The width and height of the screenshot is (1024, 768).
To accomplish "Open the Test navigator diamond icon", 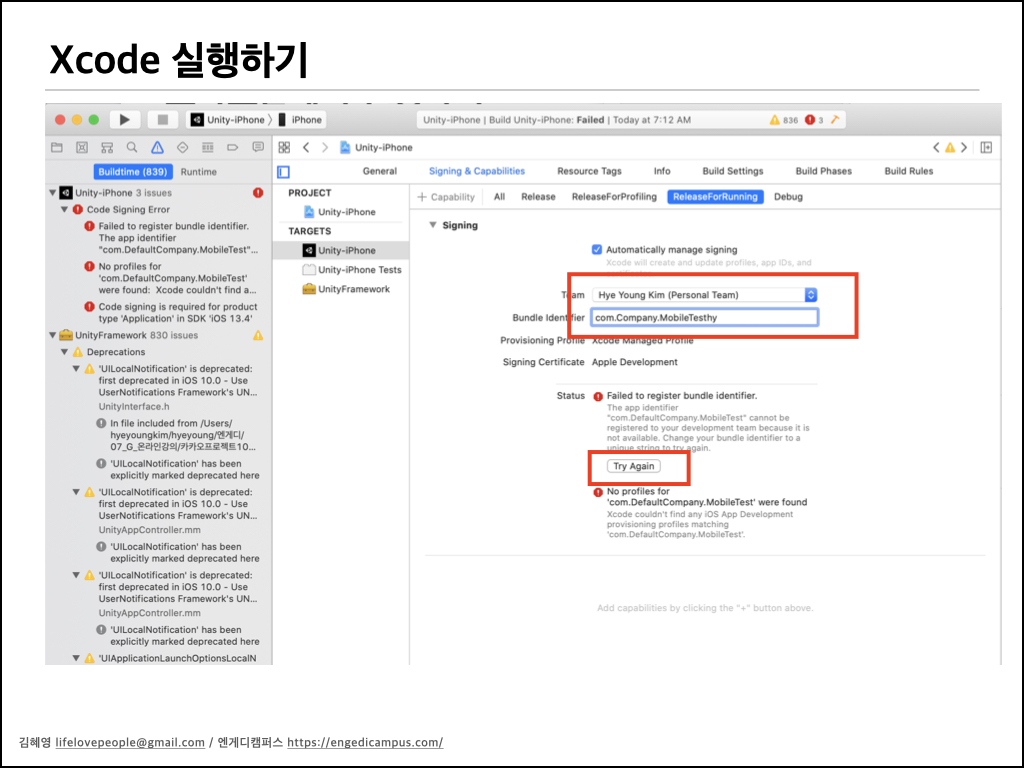I will [x=182, y=148].
